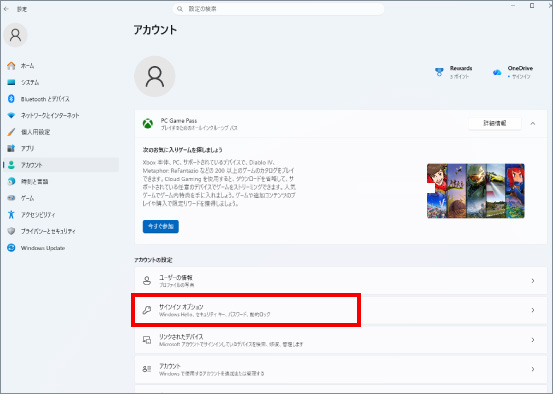
Task: Click the Rewards medal icon
Action: click(x=439, y=72)
